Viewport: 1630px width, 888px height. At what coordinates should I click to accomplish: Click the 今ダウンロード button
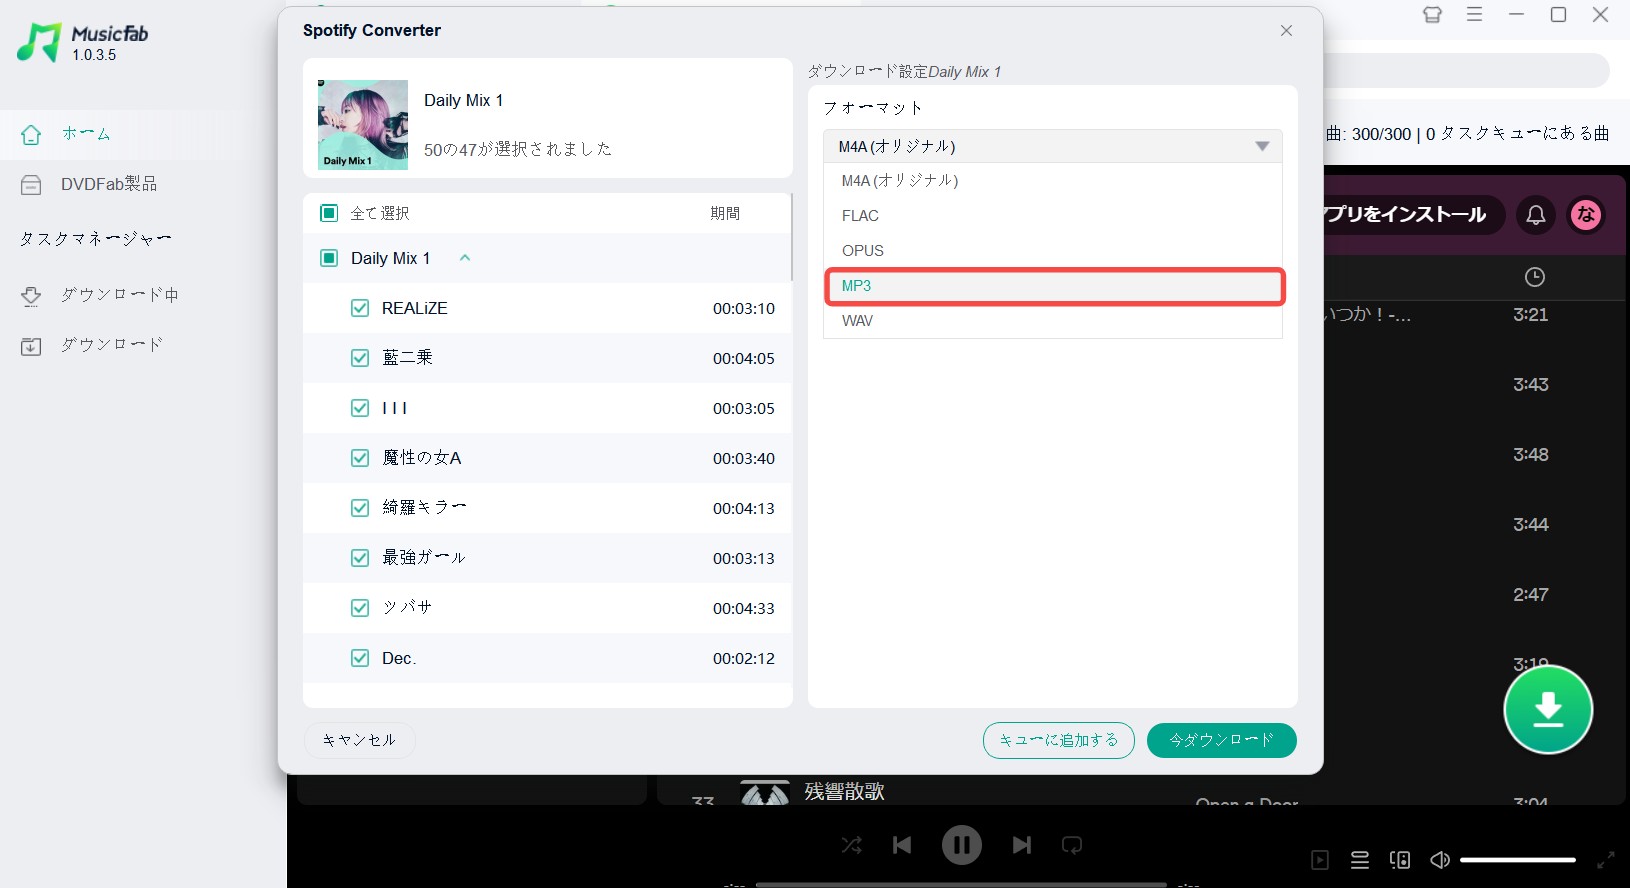coord(1222,740)
